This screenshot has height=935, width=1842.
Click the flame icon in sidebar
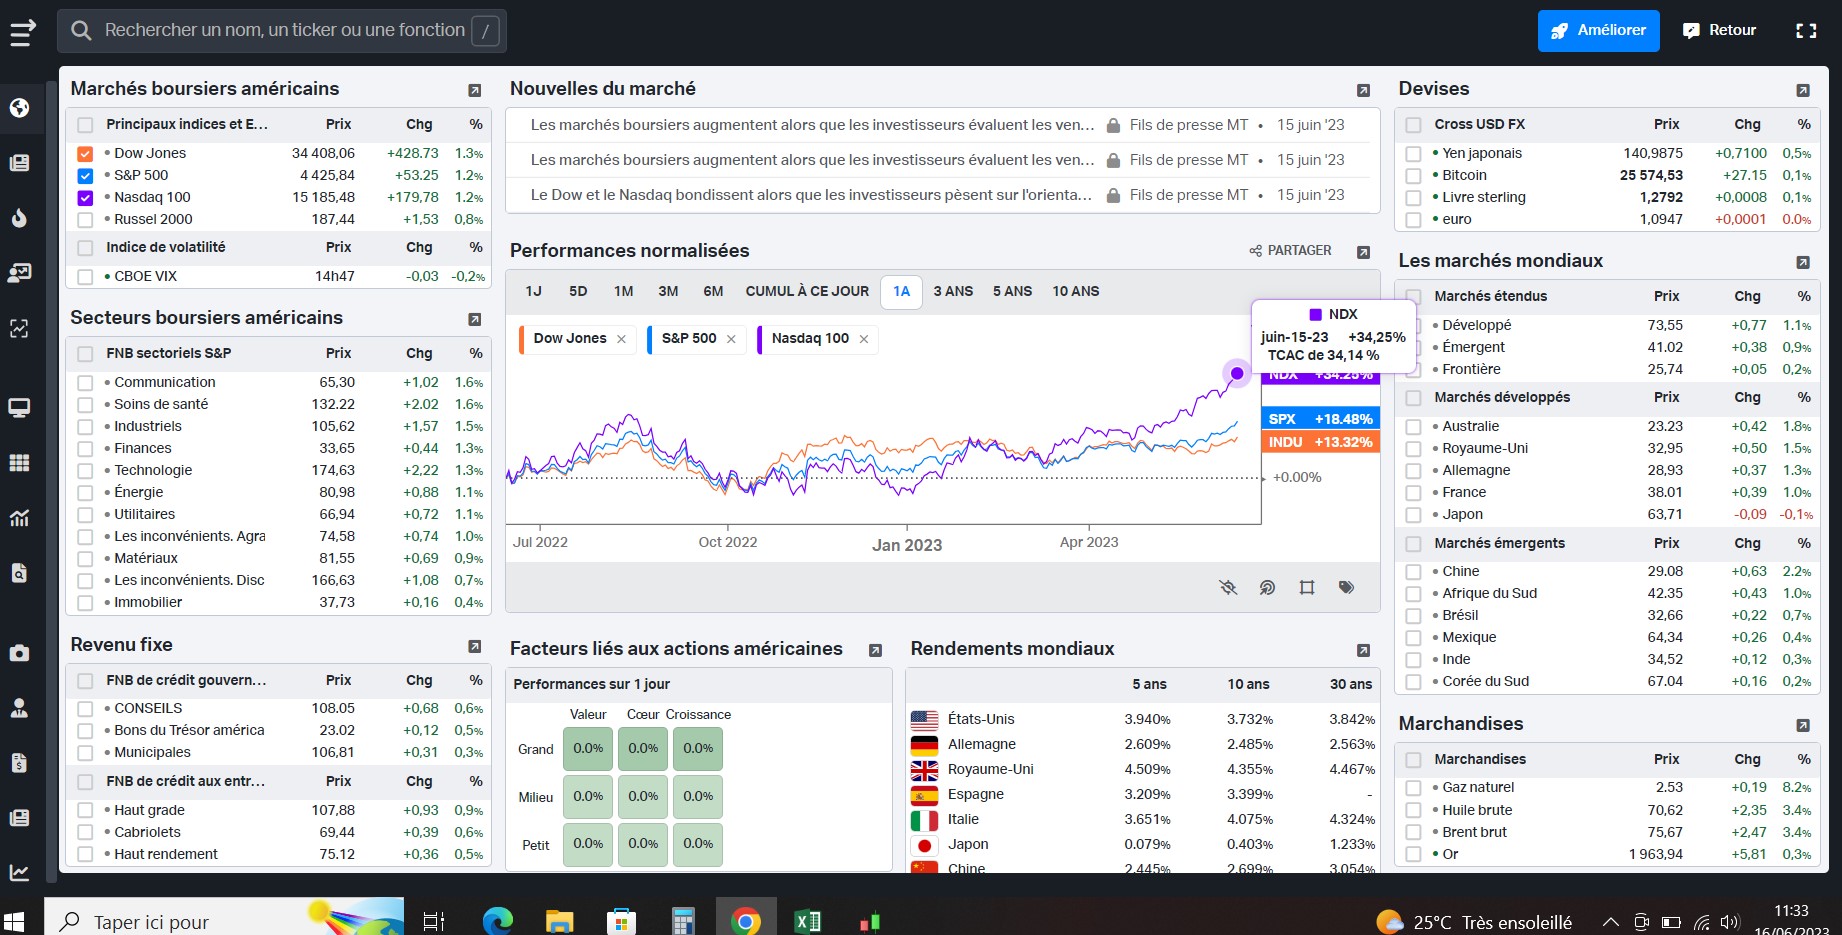click(x=19, y=218)
